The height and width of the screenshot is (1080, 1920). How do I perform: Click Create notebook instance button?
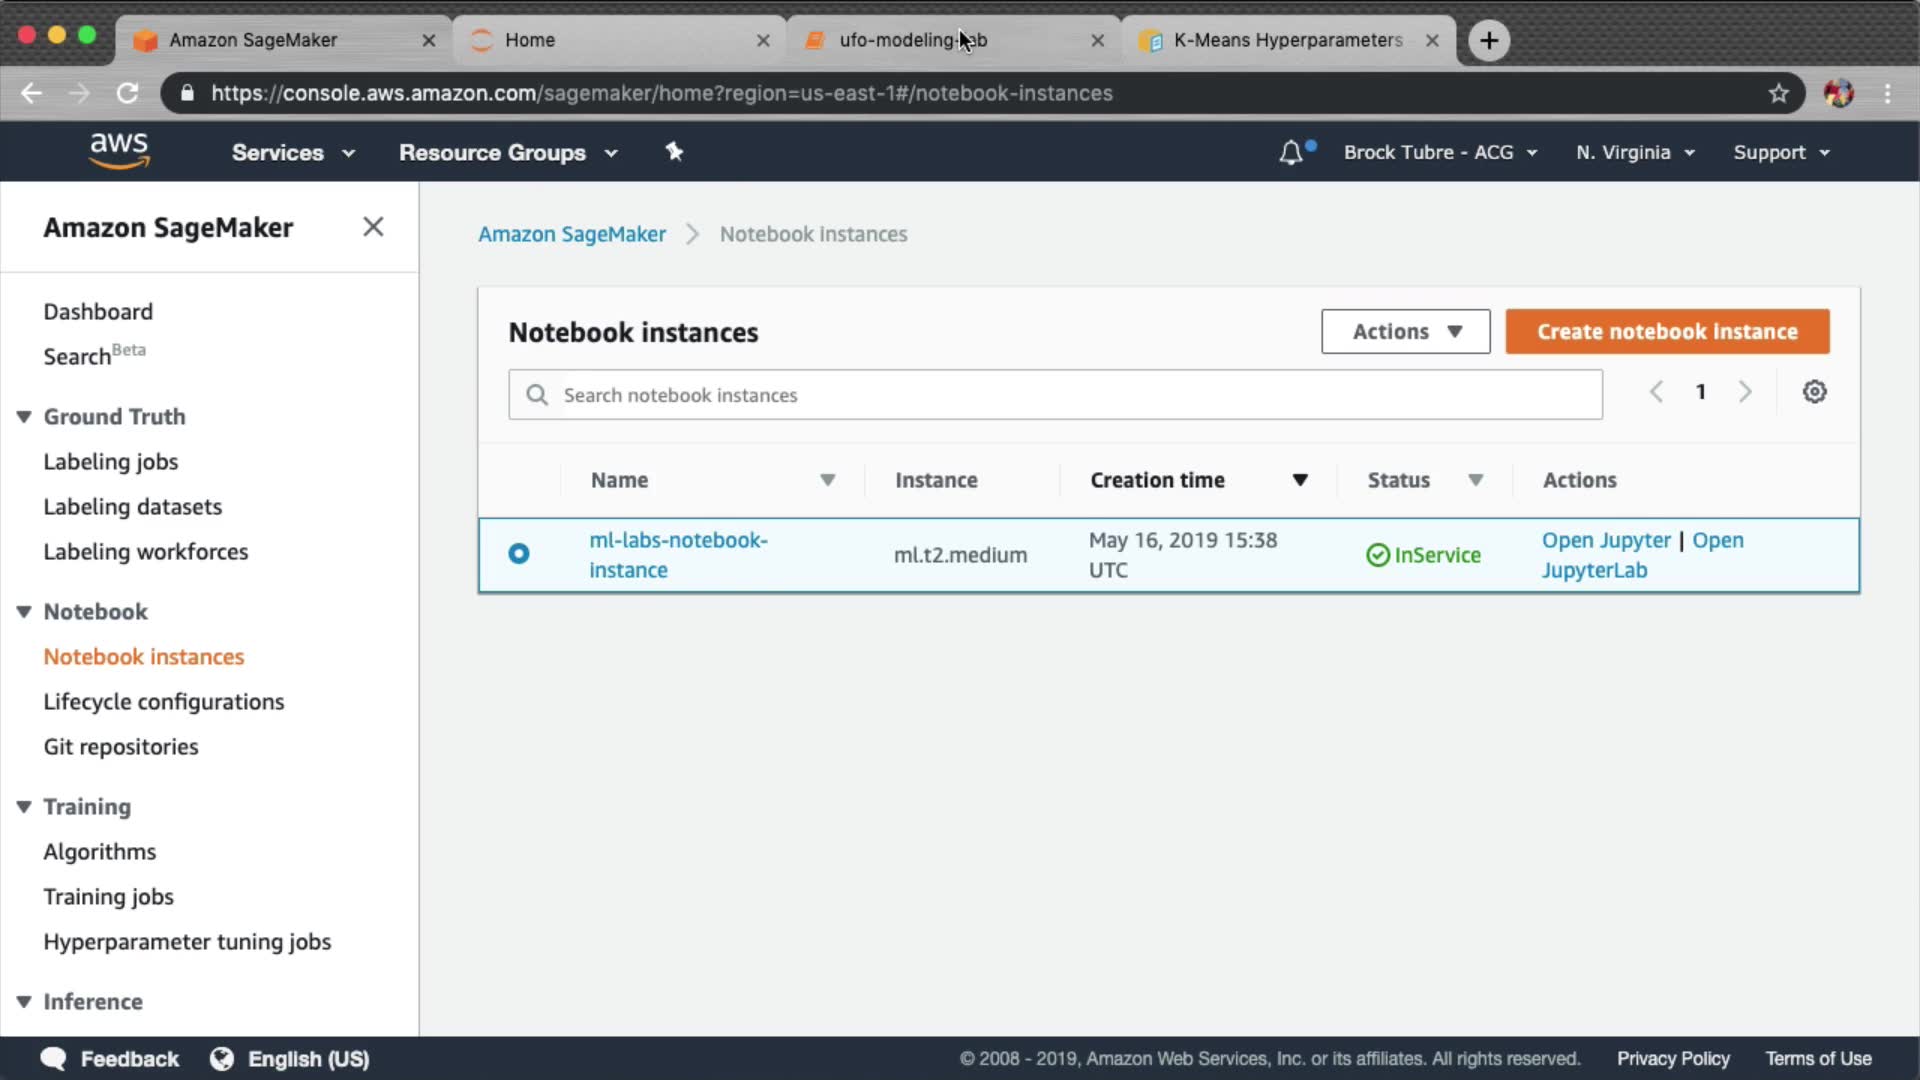click(1667, 332)
